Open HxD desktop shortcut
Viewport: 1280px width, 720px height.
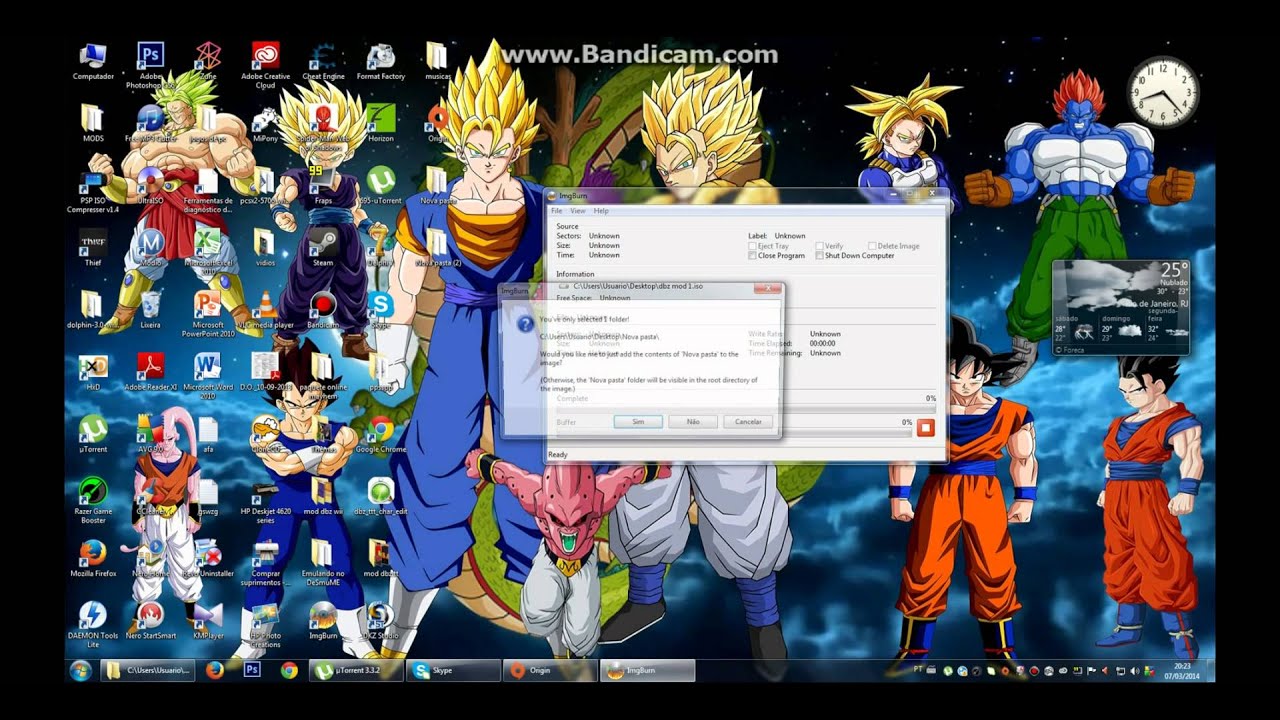pos(93,371)
